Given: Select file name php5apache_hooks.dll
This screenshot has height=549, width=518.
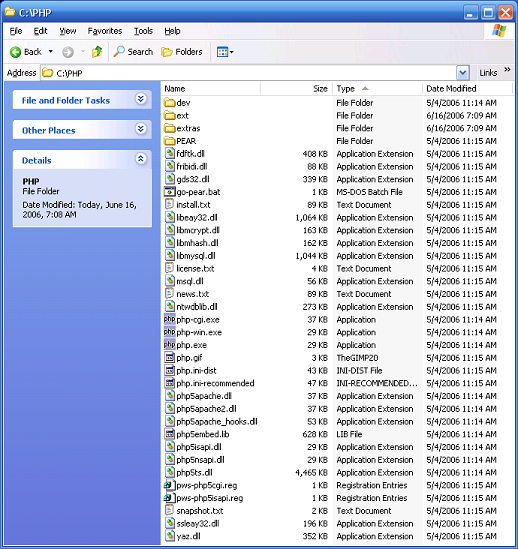Looking at the screenshot, I should (x=217, y=422).
